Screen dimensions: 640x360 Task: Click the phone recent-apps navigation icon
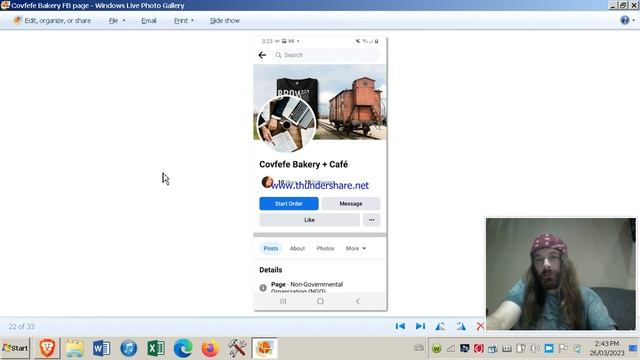[x=283, y=301]
